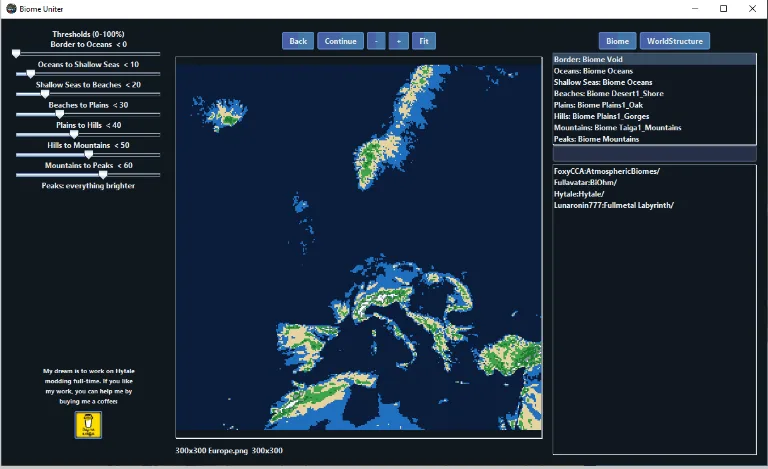This screenshot has height=469, width=768.
Task: Click the Mountains to Peaks slider handle
Action: [103, 175]
